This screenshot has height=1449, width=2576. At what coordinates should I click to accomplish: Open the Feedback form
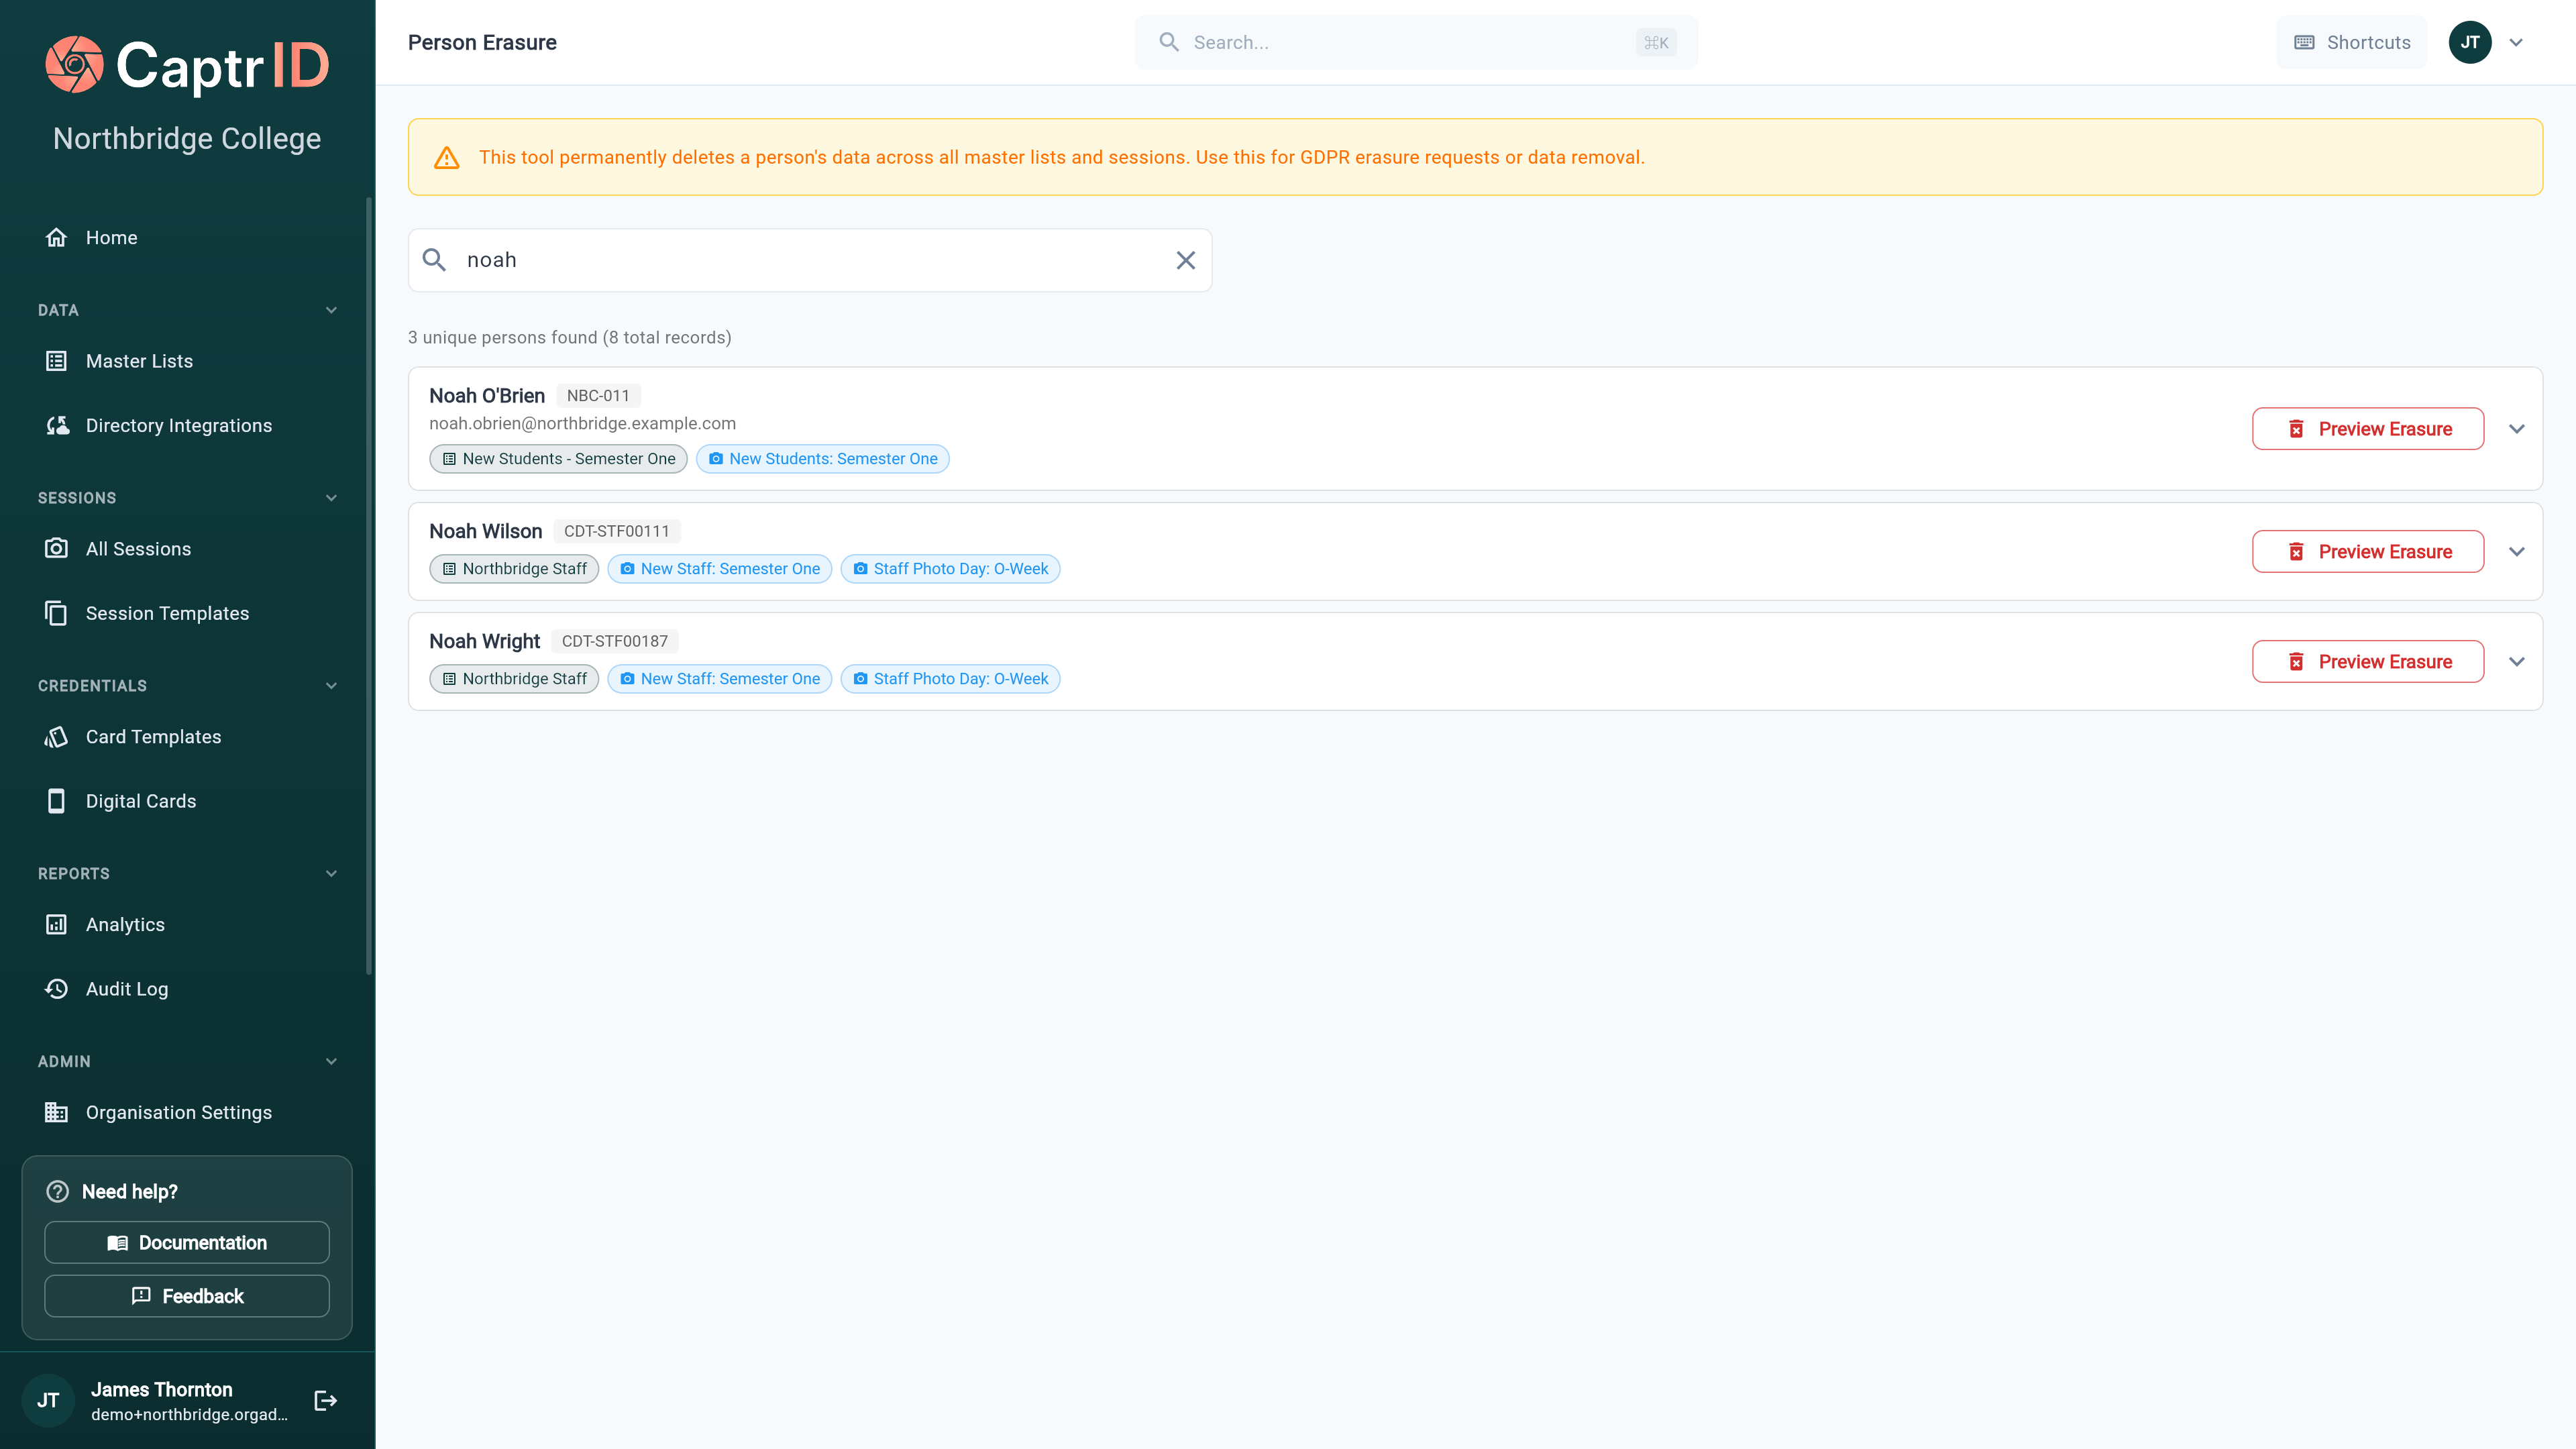(x=187, y=1296)
